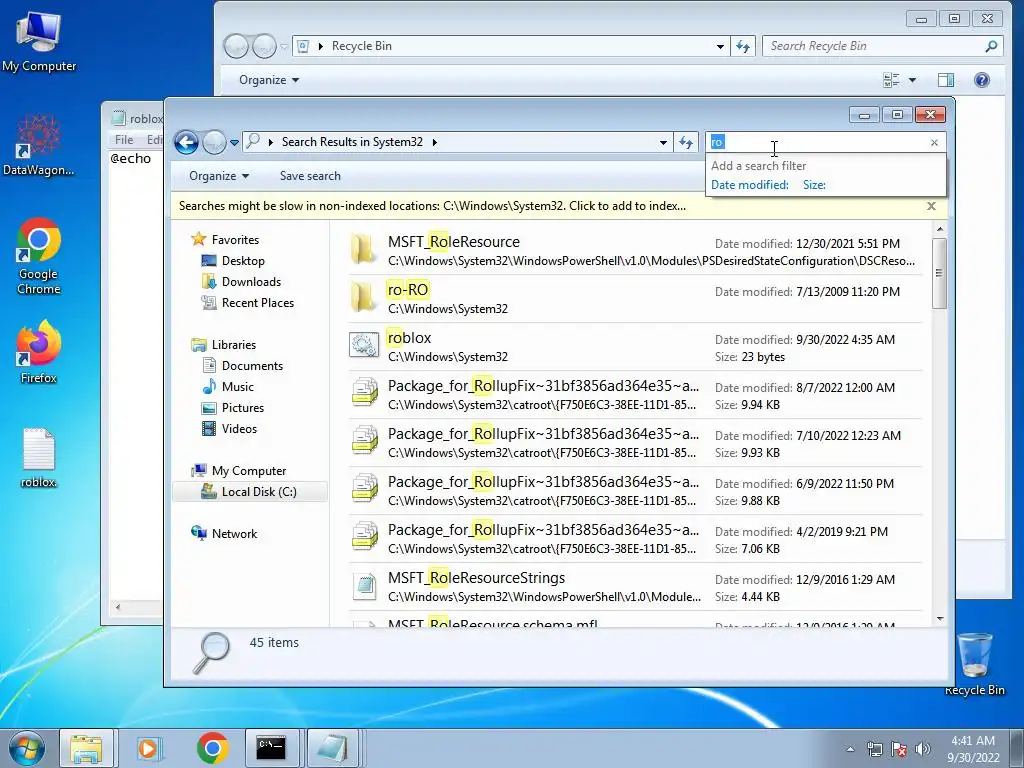The width and height of the screenshot is (1024, 768).
Task: Add the Date modified search filter
Action: pyautogui.click(x=750, y=185)
